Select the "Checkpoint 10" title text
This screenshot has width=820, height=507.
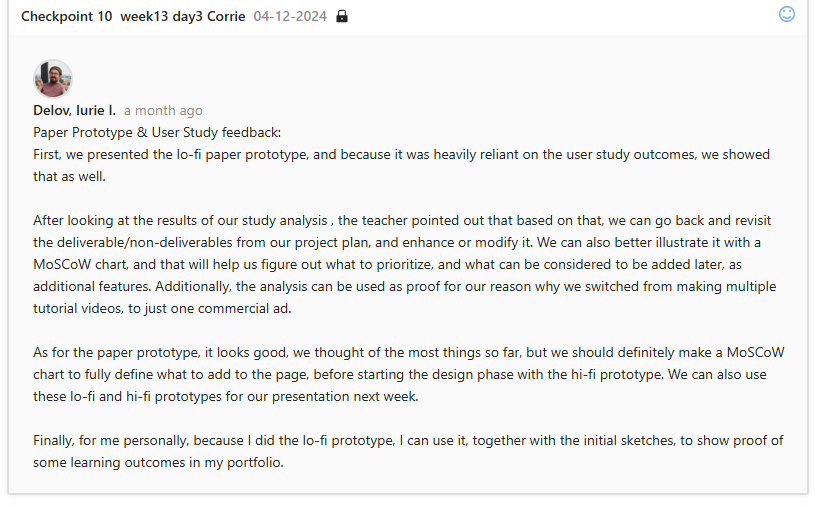click(66, 17)
